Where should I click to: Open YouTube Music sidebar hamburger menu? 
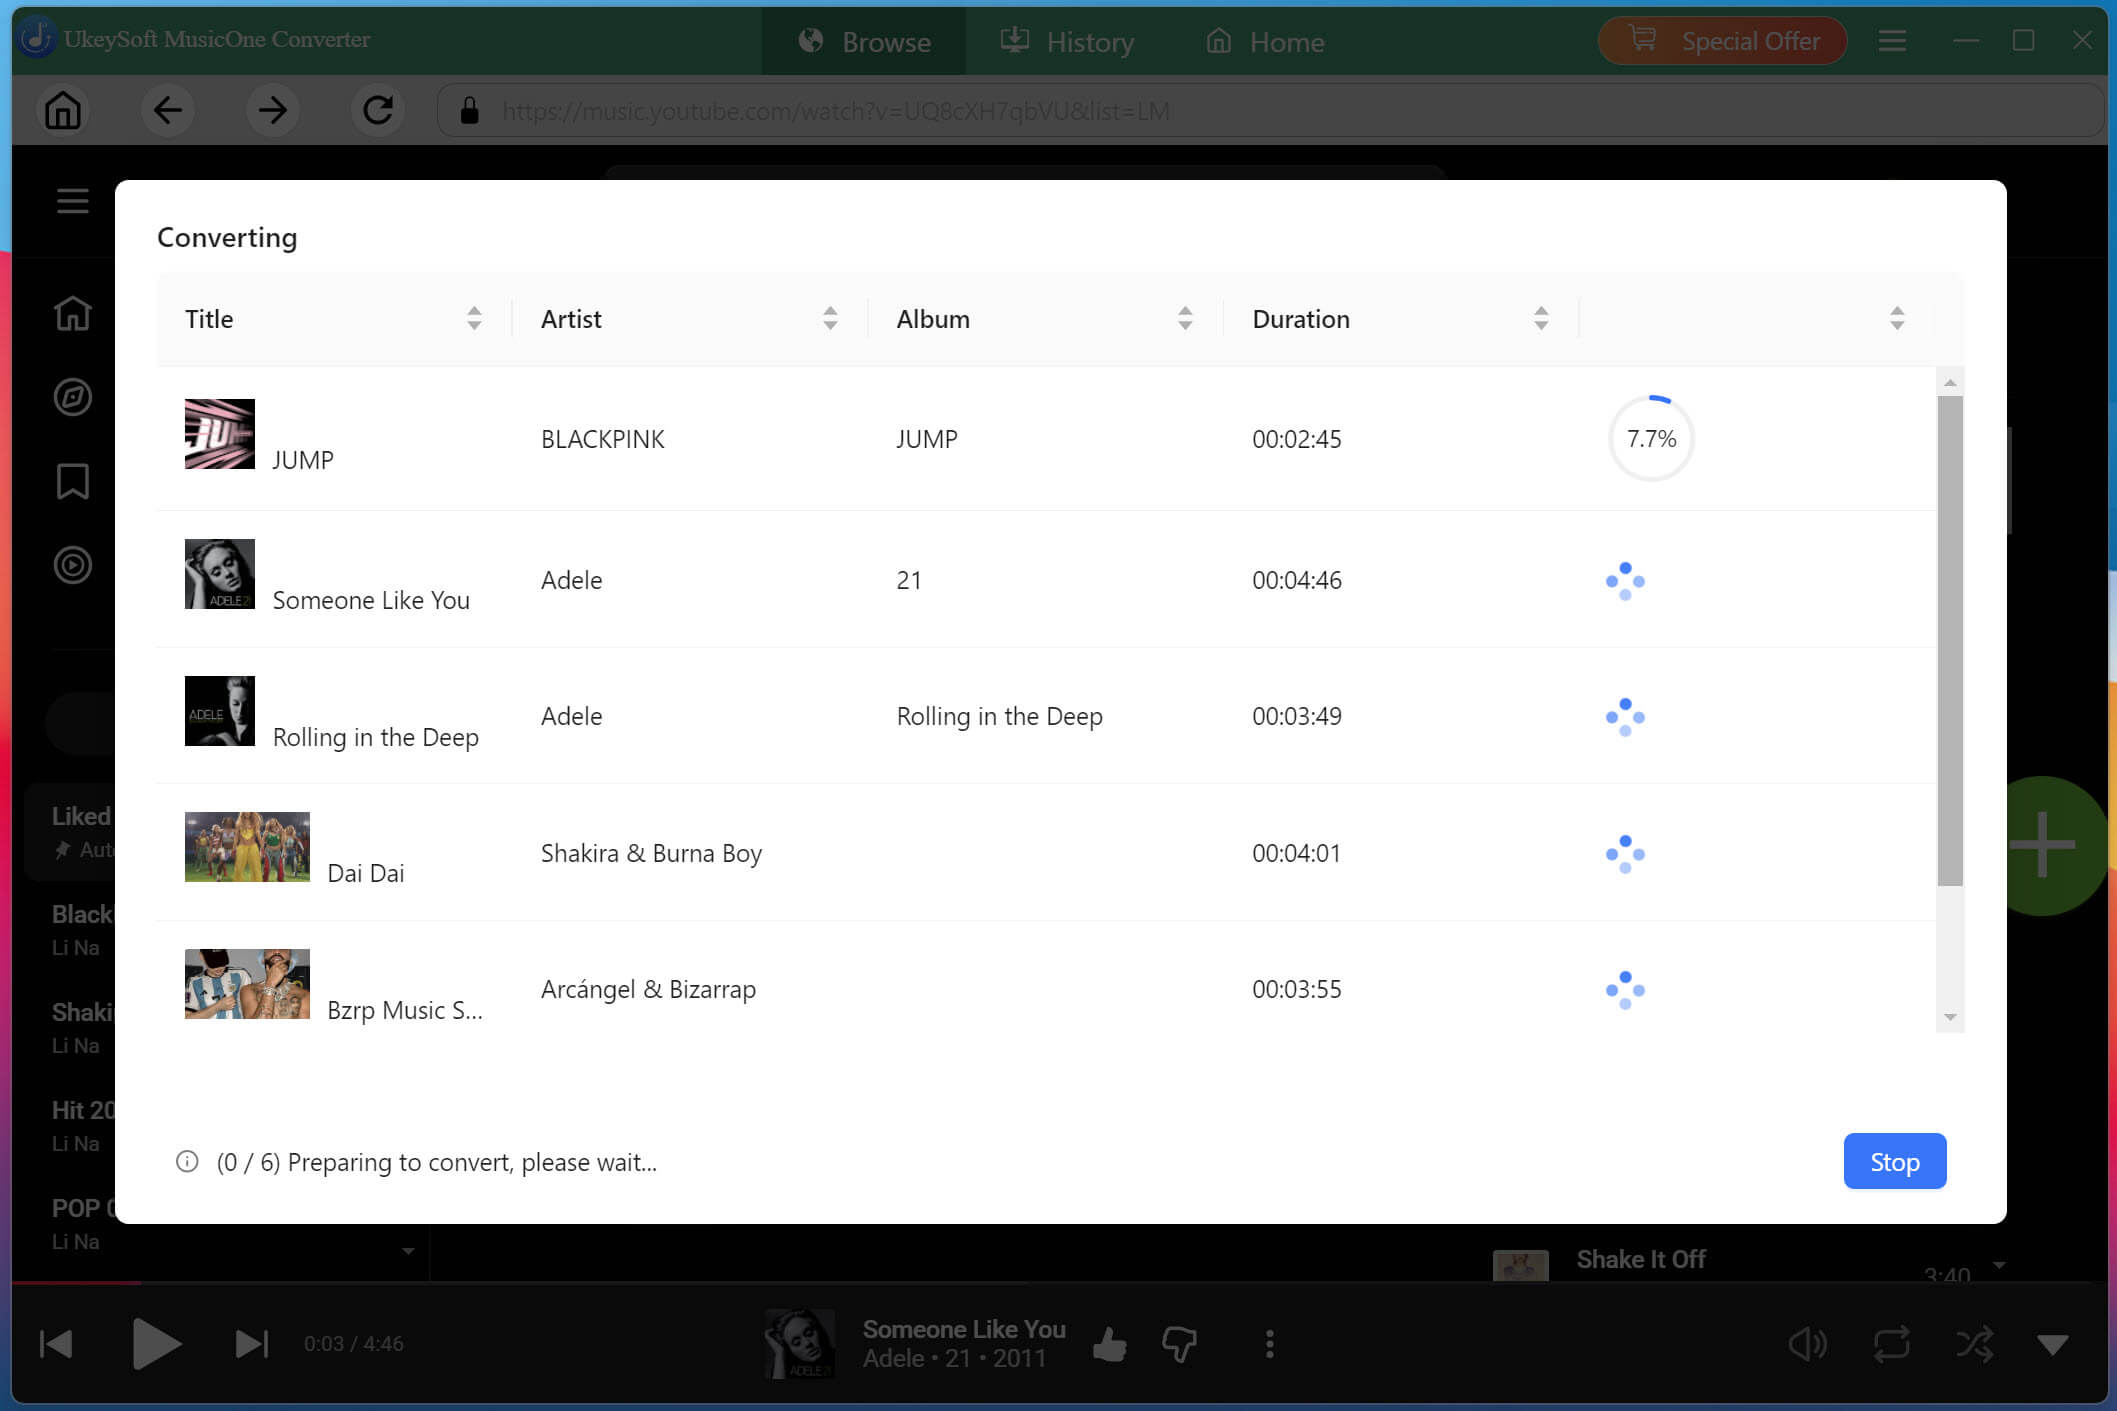(72, 201)
